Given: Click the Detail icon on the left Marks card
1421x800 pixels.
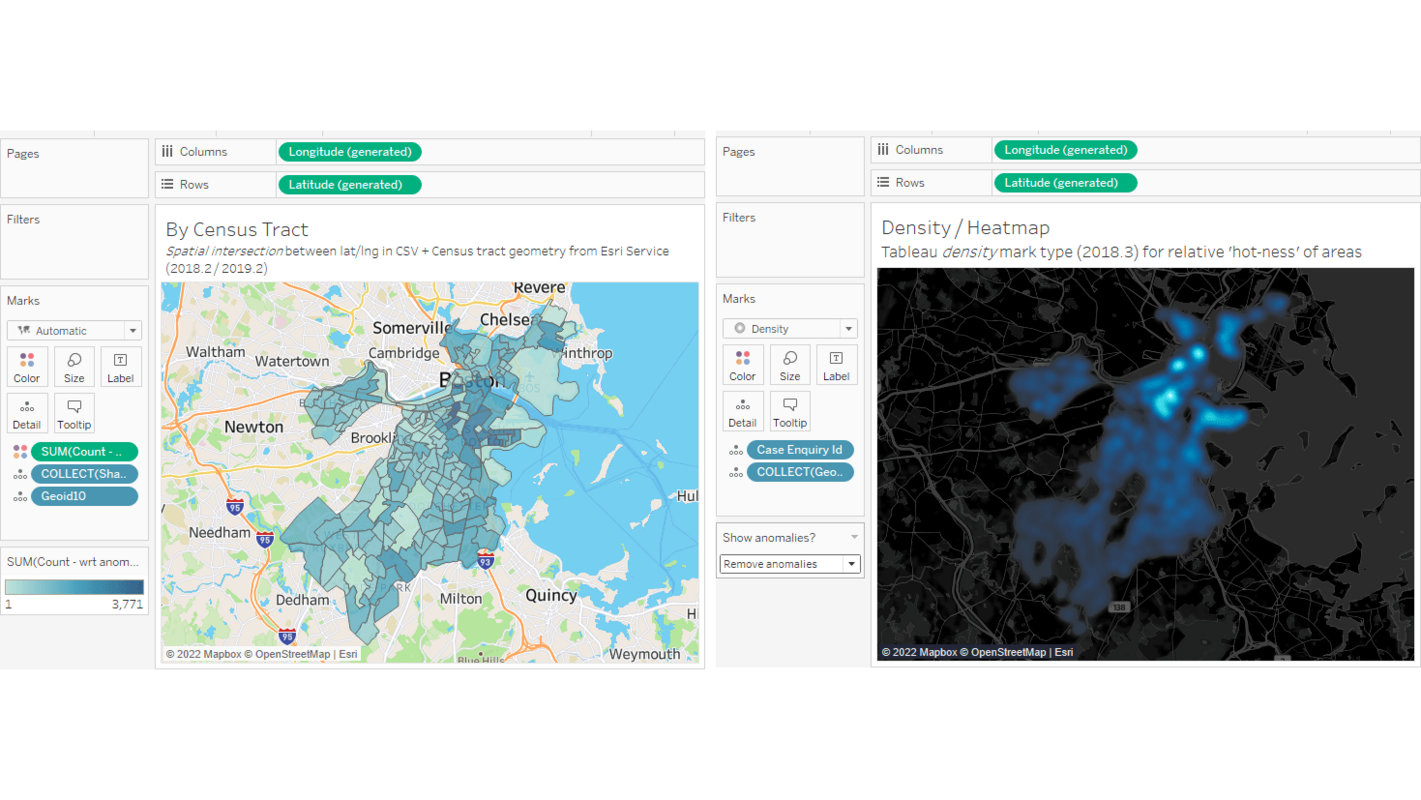Looking at the screenshot, I should pyautogui.click(x=26, y=412).
